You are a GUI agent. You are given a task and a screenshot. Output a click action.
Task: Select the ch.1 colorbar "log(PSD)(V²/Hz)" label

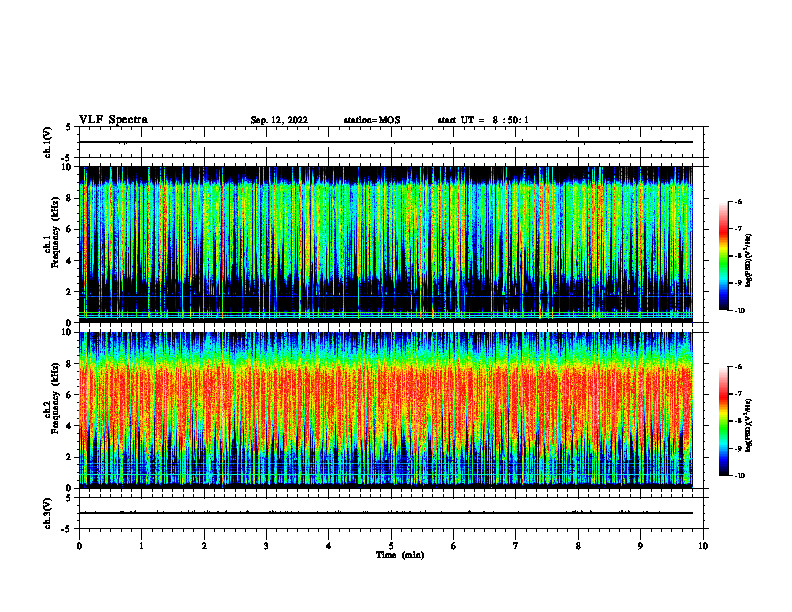[749, 261]
